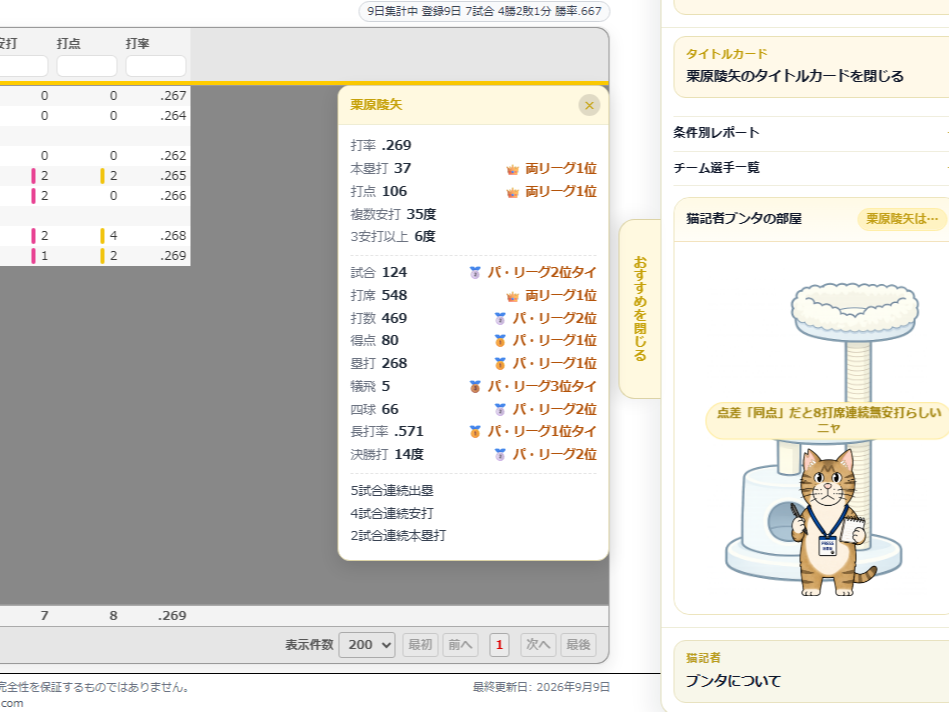Click the medal icon in 得点 80 row
Image resolution: width=949 pixels, height=712 pixels.
pyautogui.click(x=500, y=341)
